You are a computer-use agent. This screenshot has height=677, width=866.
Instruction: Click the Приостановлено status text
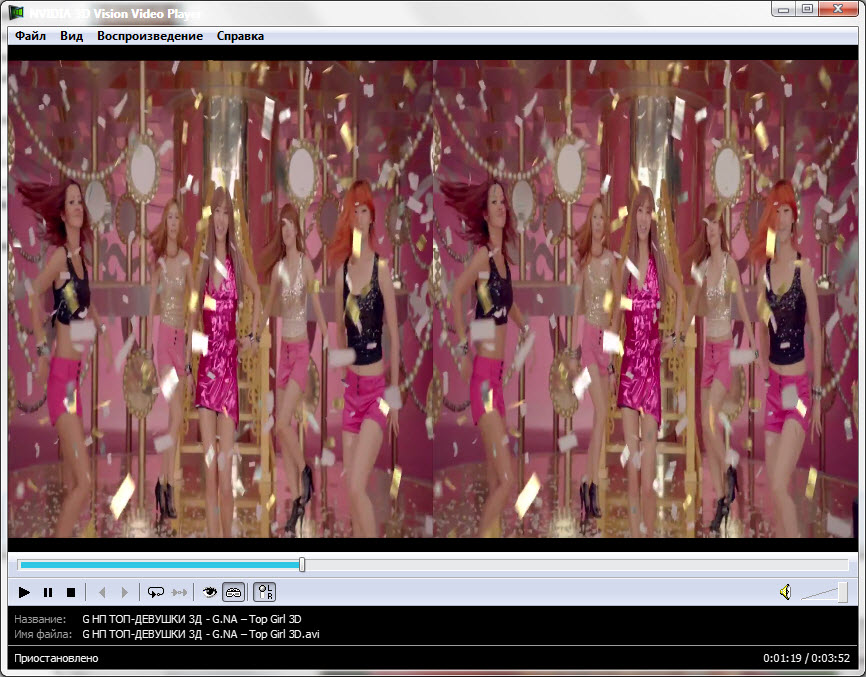tap(56, 658)
